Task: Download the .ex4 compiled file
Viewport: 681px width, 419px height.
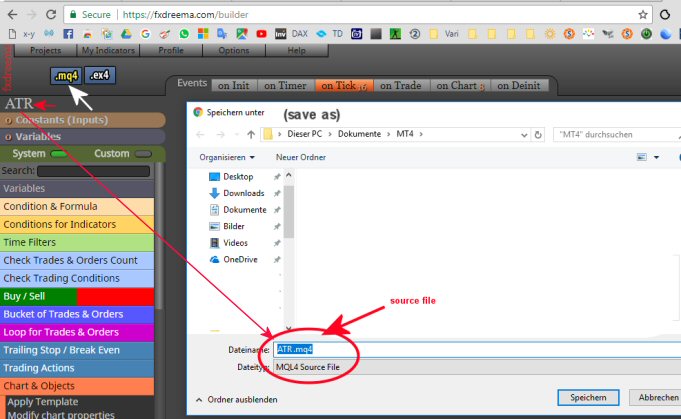Action: 100,75
